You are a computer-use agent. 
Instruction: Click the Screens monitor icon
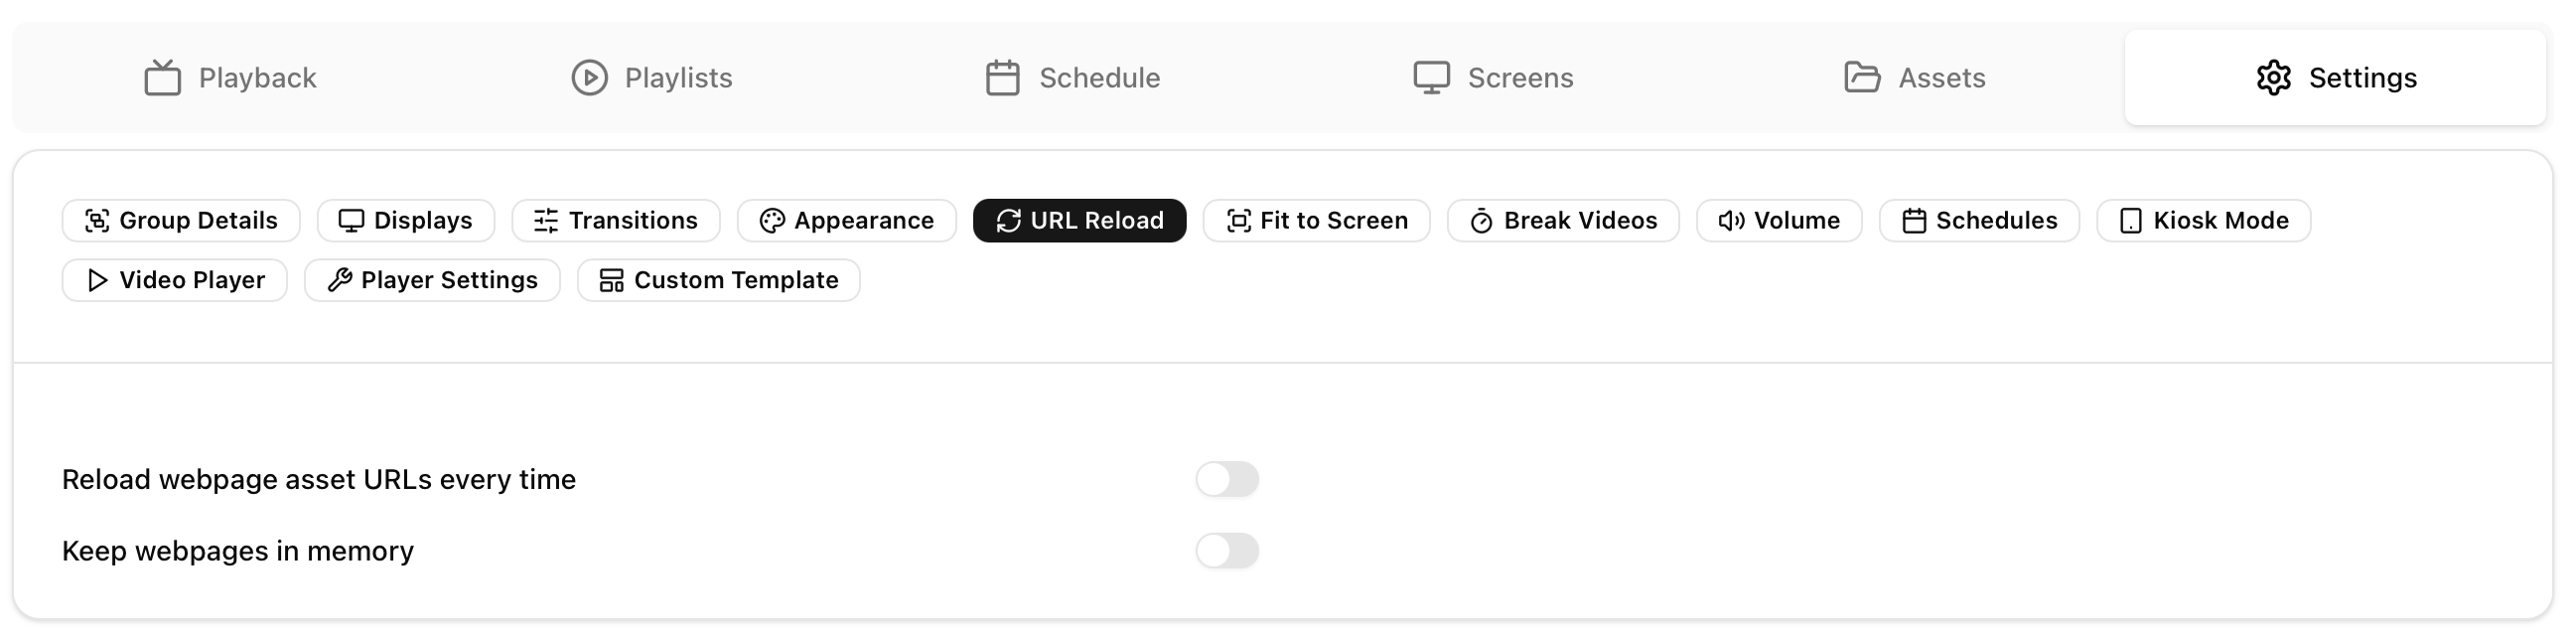tap(1431, 78)
